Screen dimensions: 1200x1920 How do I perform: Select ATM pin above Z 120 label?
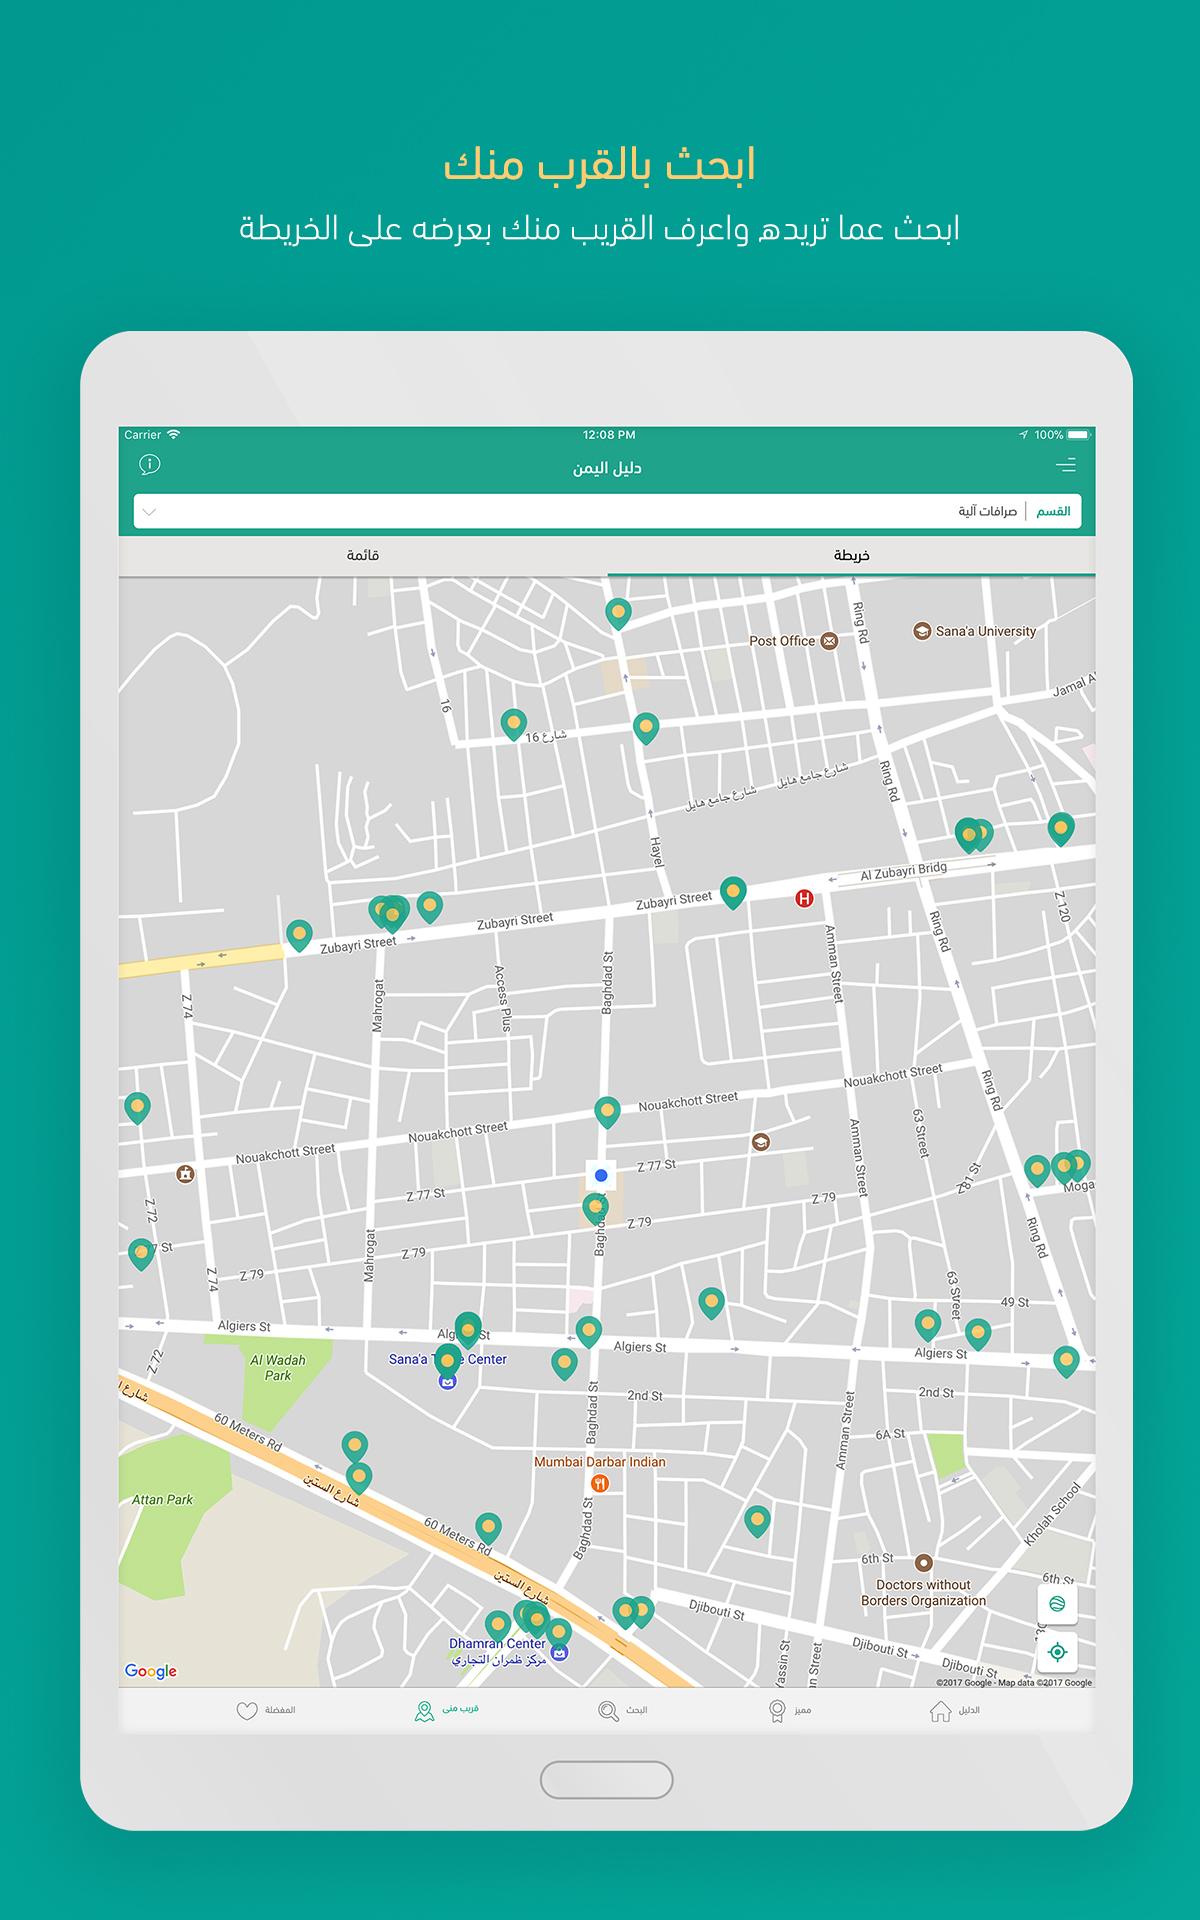click(x=1061, y=830)
